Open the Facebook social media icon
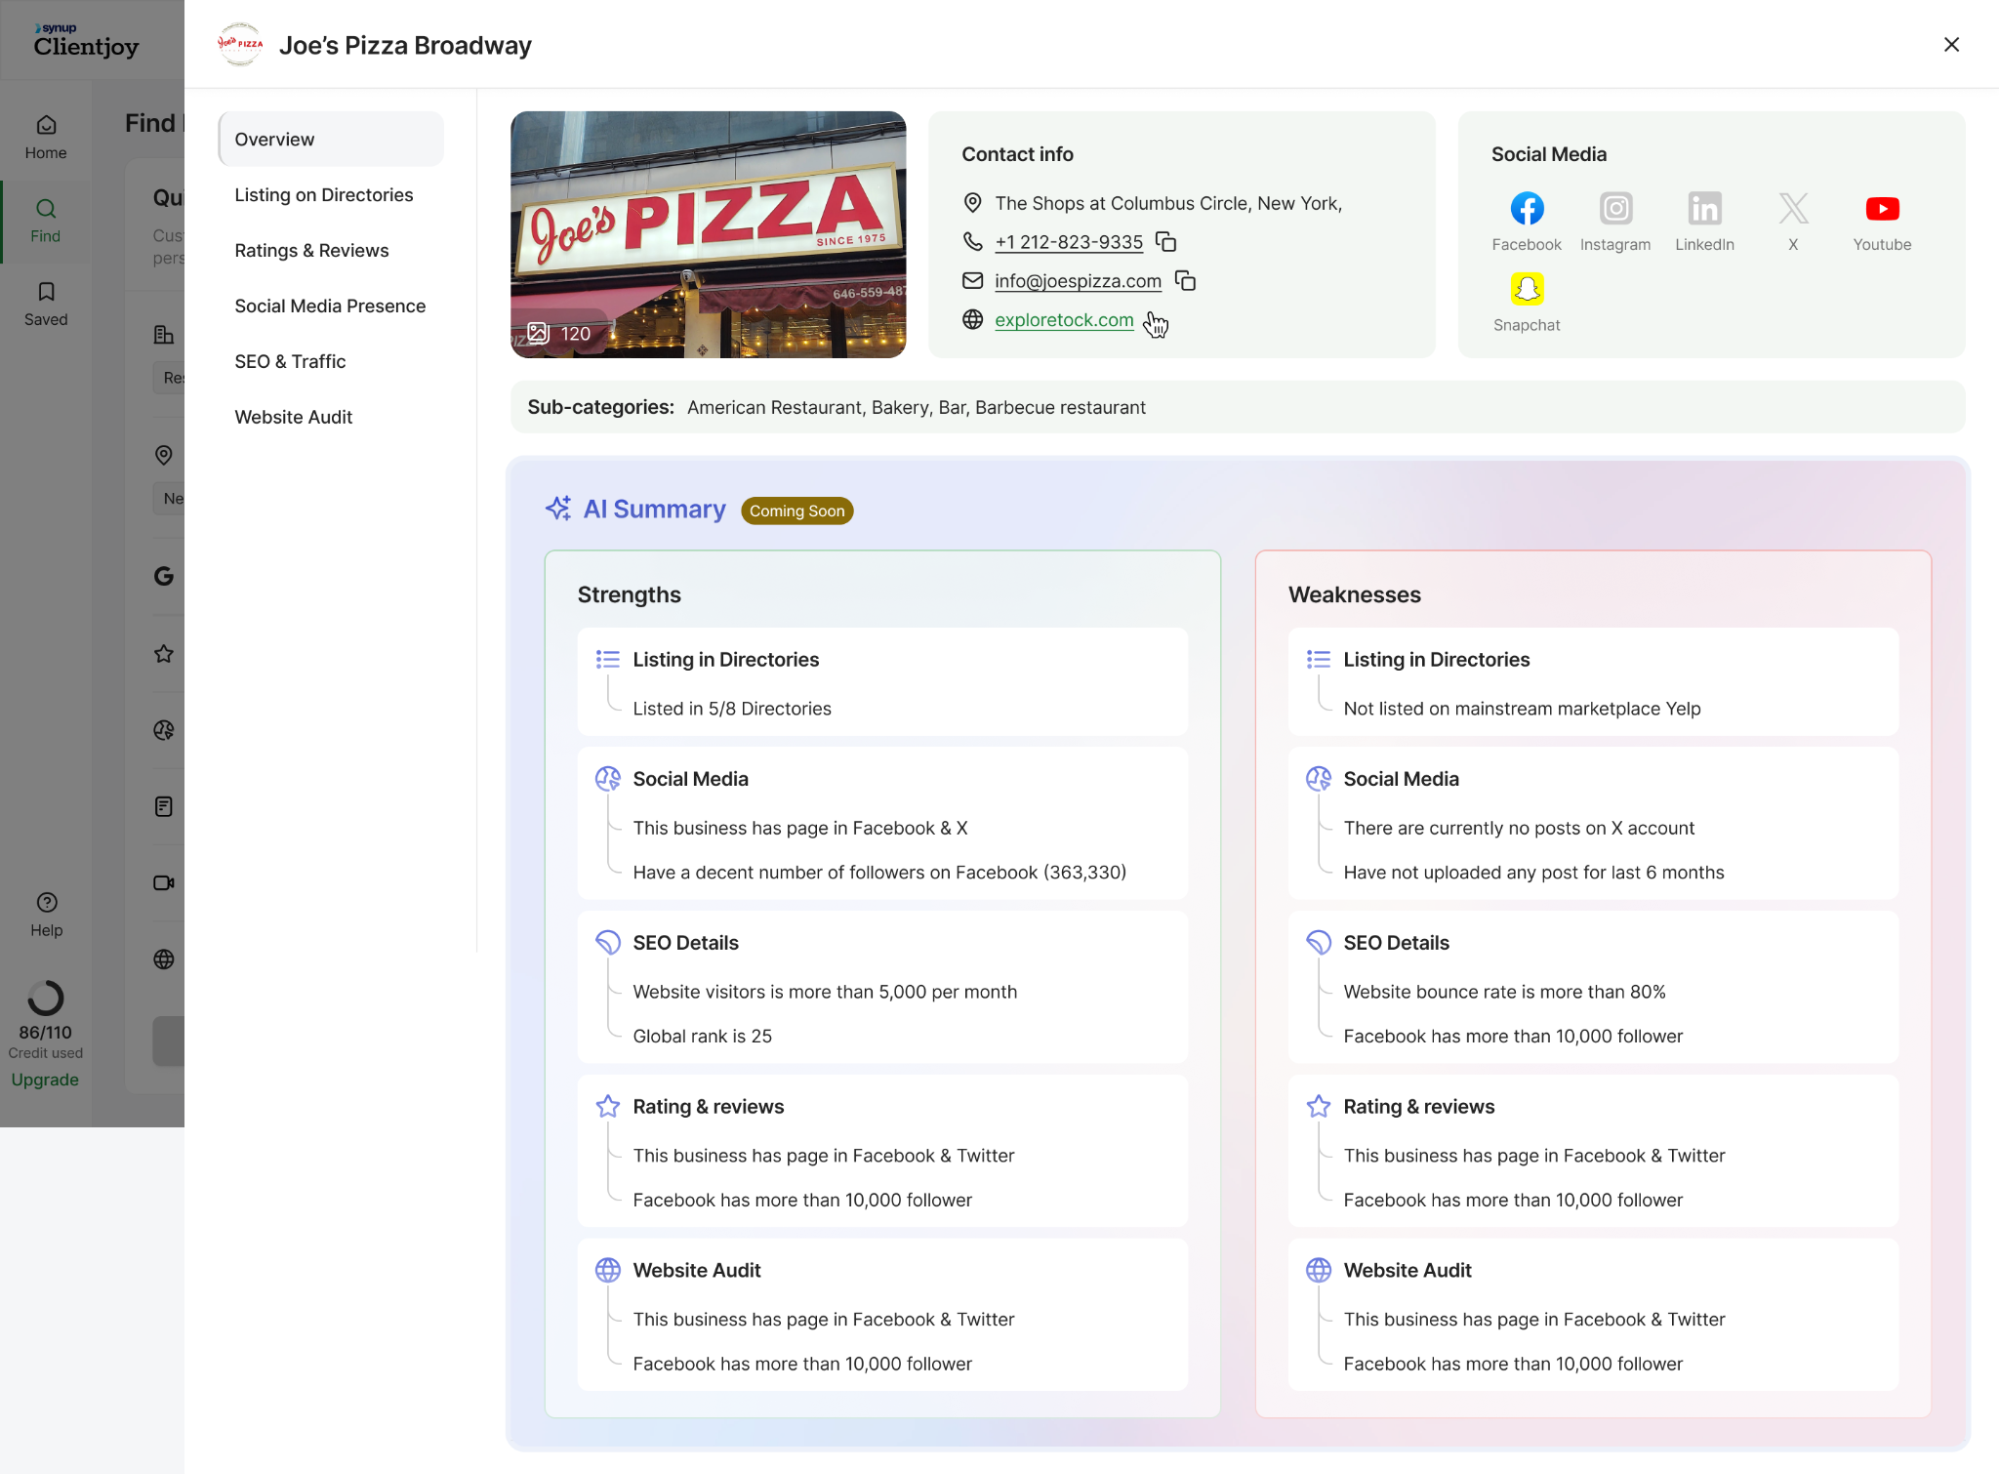The height and width of the screenshot is (1474, 1999). [x=1526, y=208]
